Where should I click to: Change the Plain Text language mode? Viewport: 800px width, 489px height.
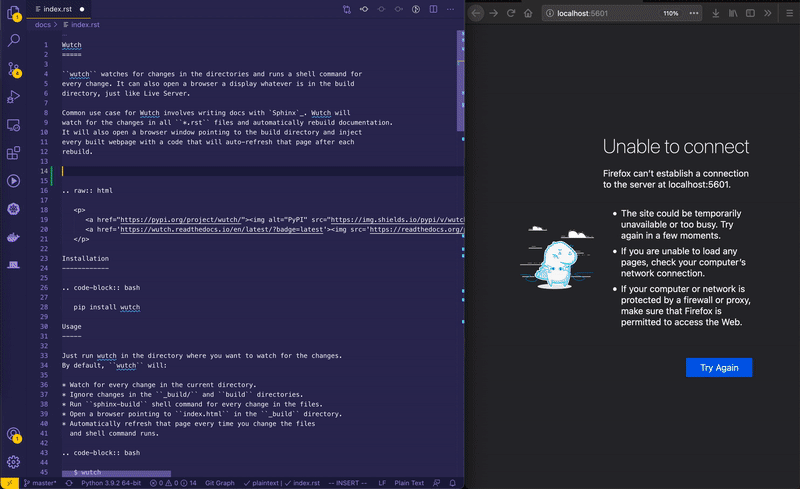pos(409,483)
